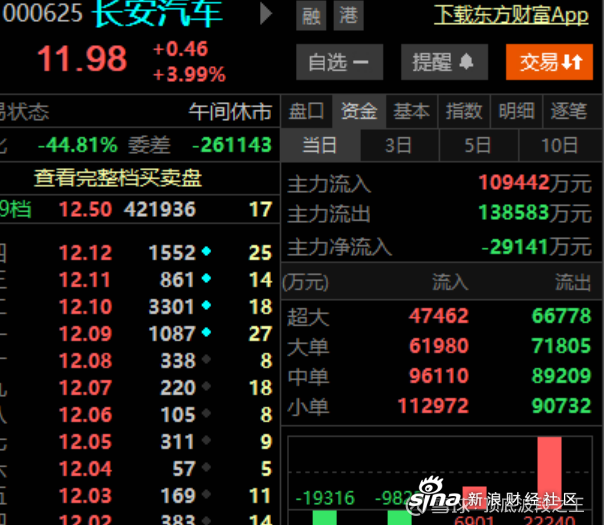The image size is (604, 525).
Task: Click 主力净流入 value -29141万元
Action: tap(537, 247)
